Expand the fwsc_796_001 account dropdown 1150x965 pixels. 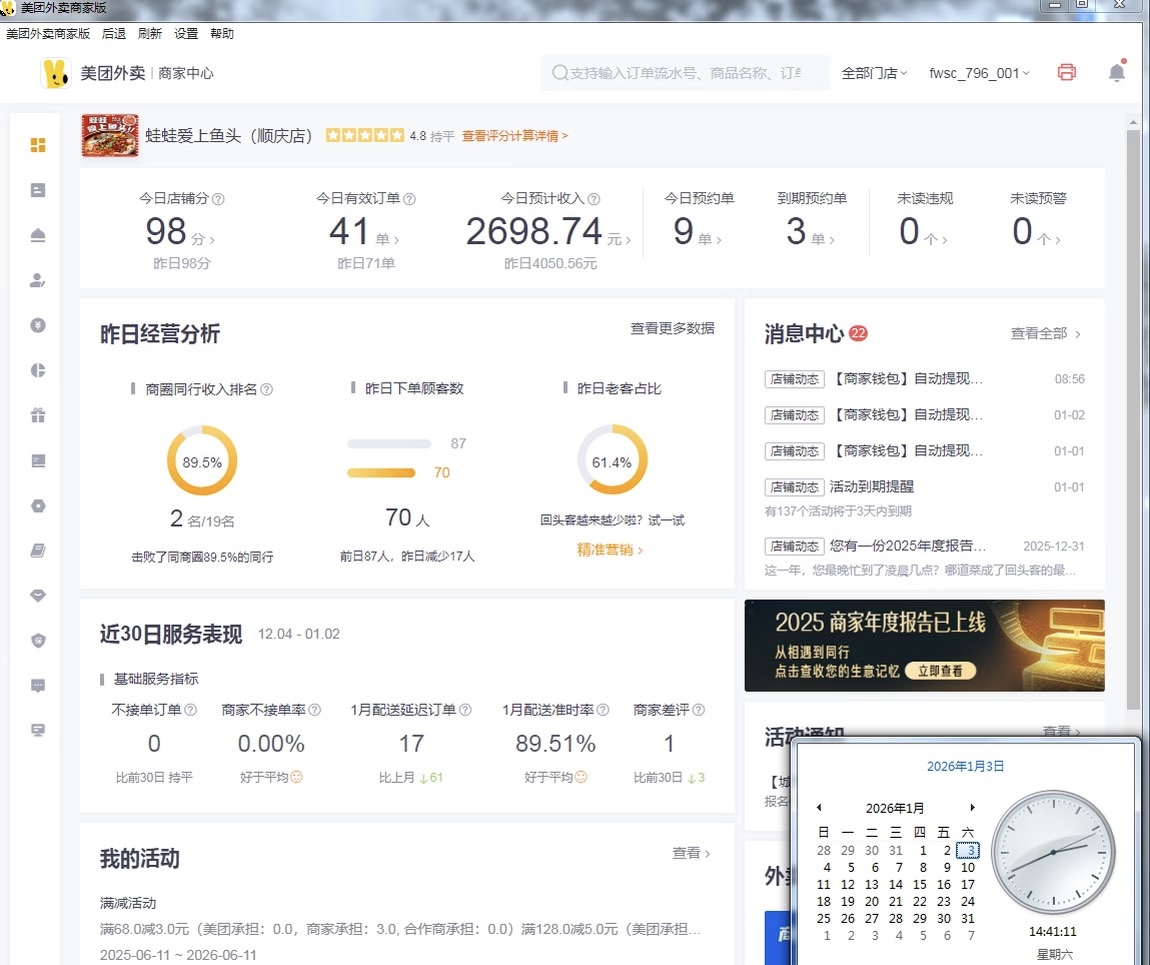[x=975, y=72]
